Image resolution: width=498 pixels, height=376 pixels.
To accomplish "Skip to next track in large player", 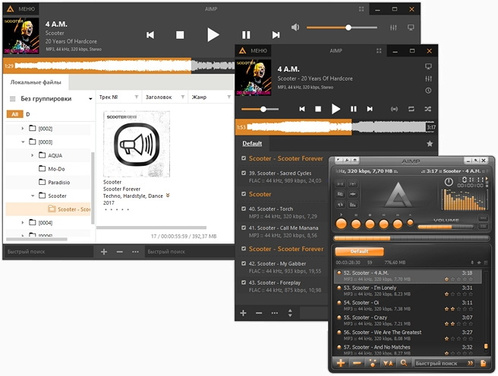I will (x=276, y=35).
